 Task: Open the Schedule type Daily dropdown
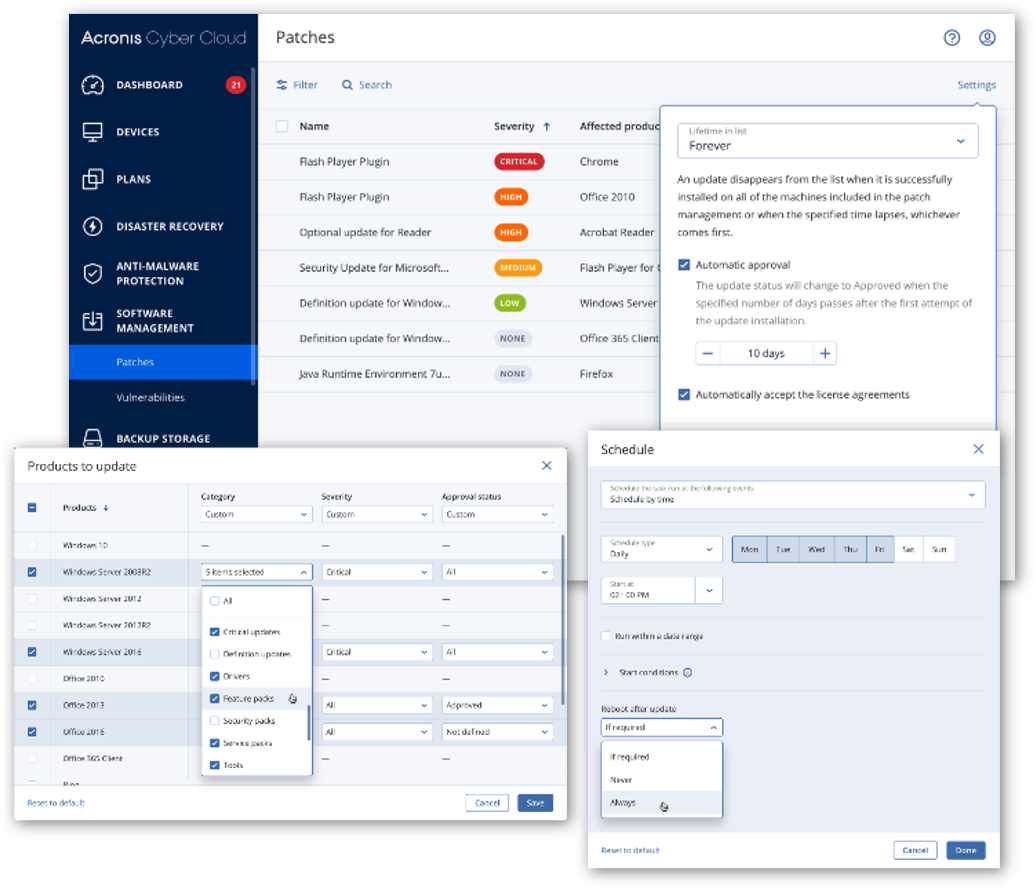point(661,549)
